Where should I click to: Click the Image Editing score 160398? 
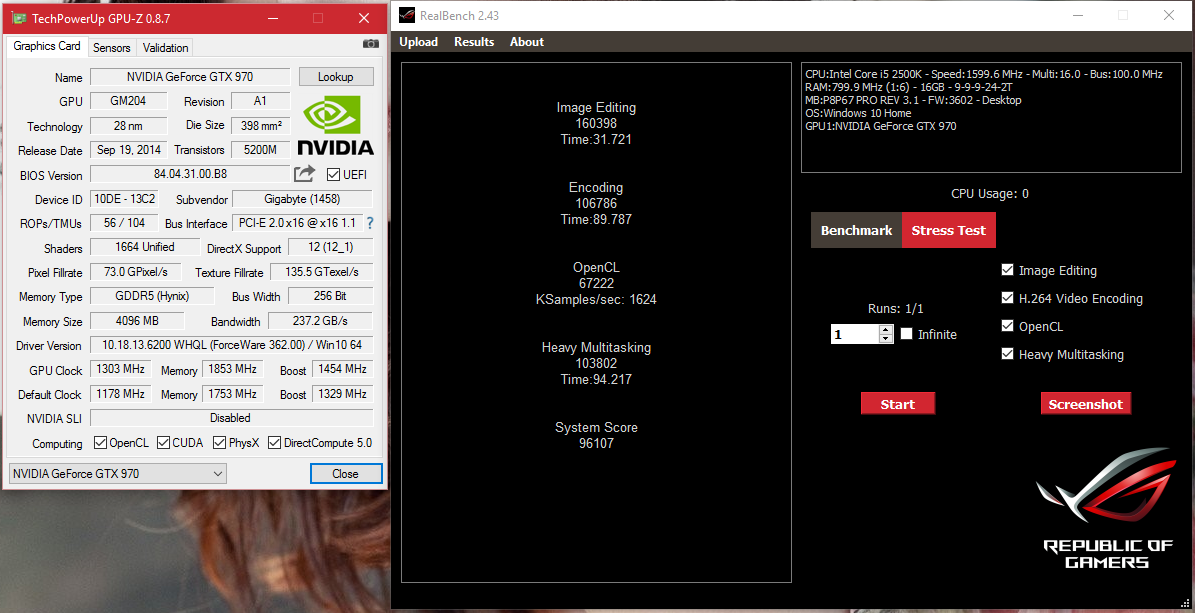tap(596, 124)
